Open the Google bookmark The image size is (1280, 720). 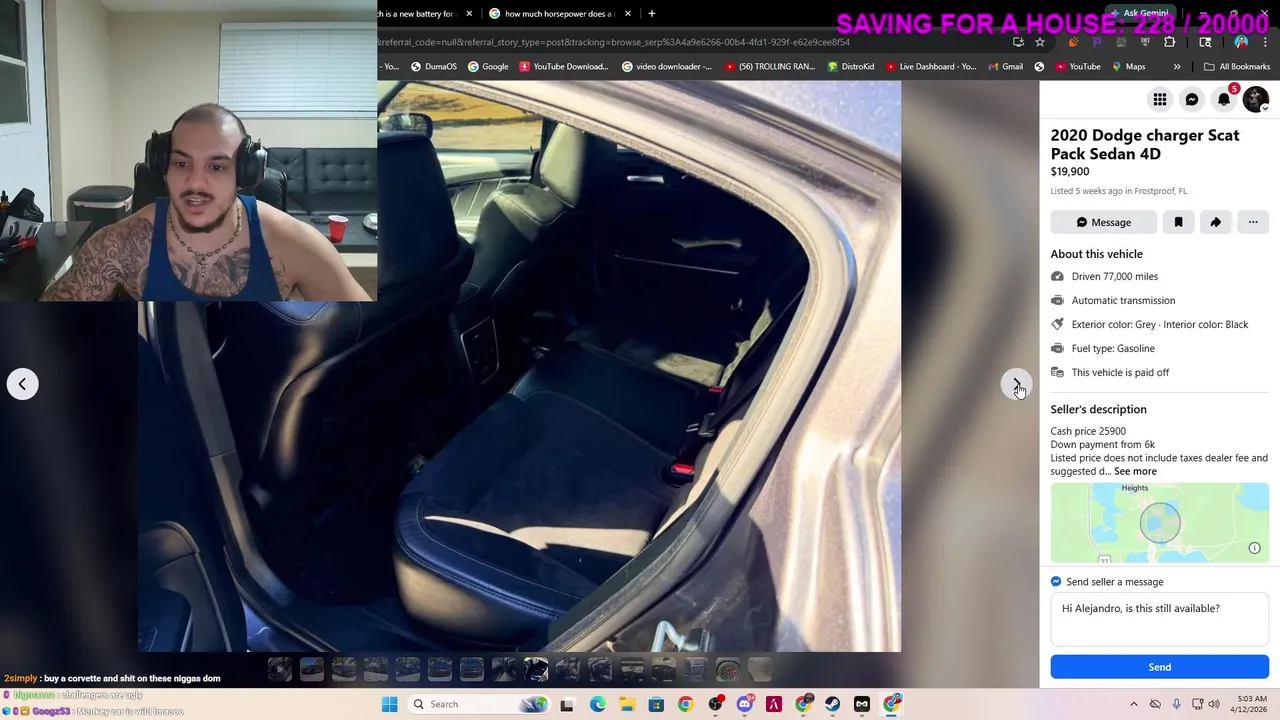488,67
